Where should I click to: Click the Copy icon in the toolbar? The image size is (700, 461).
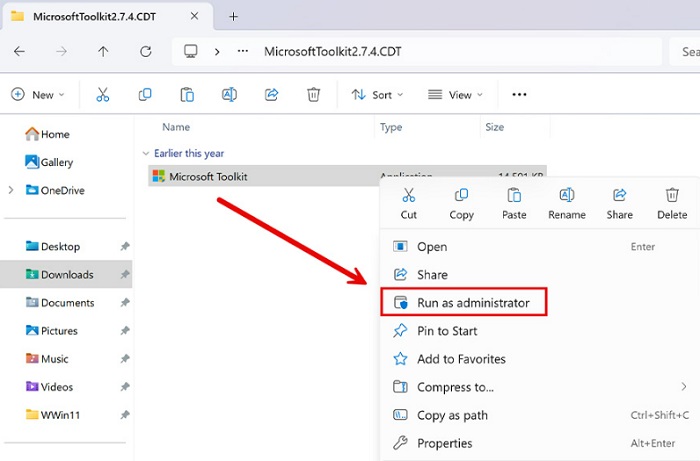point(145,95)
